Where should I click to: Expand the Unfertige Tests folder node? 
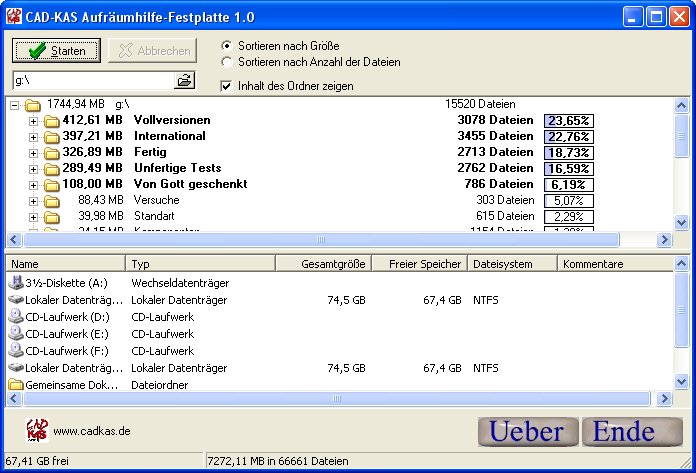point(33,169)
